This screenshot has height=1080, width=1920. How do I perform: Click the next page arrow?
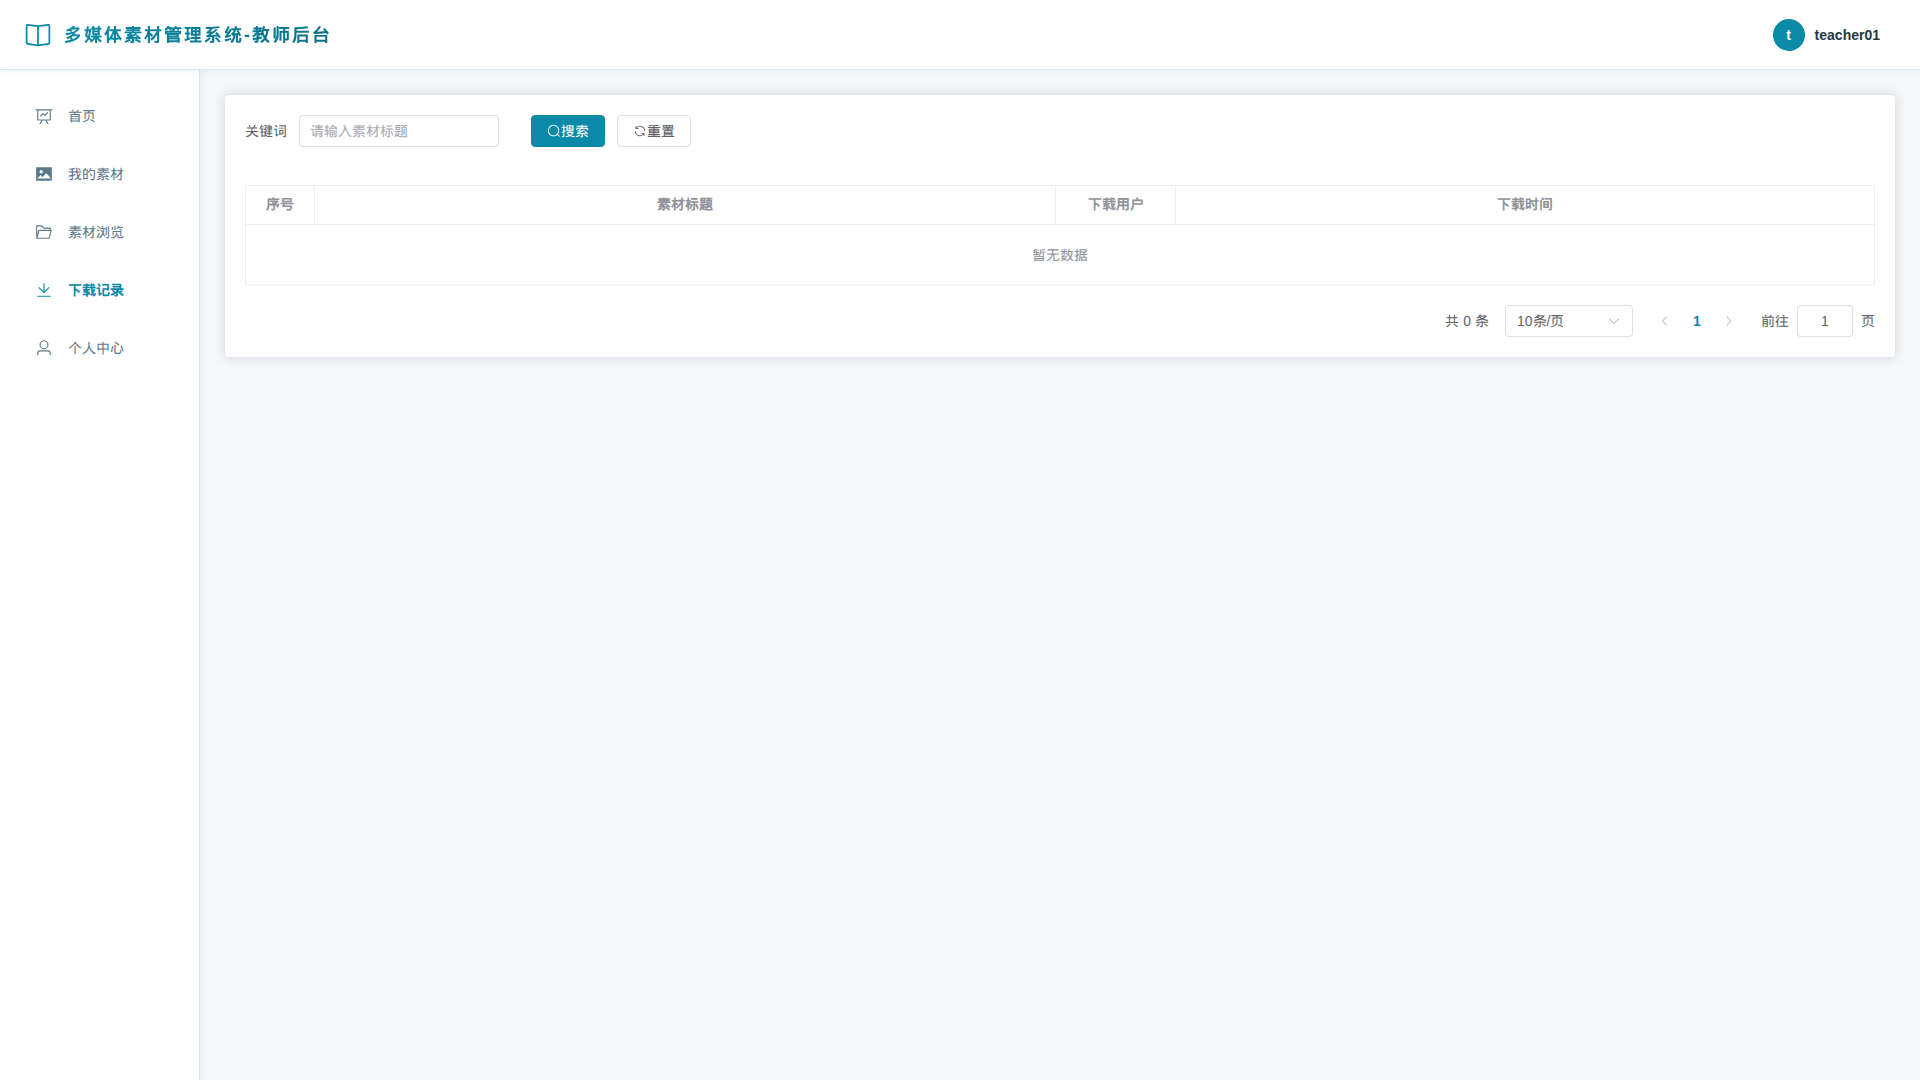click(x=1729, y=321)
